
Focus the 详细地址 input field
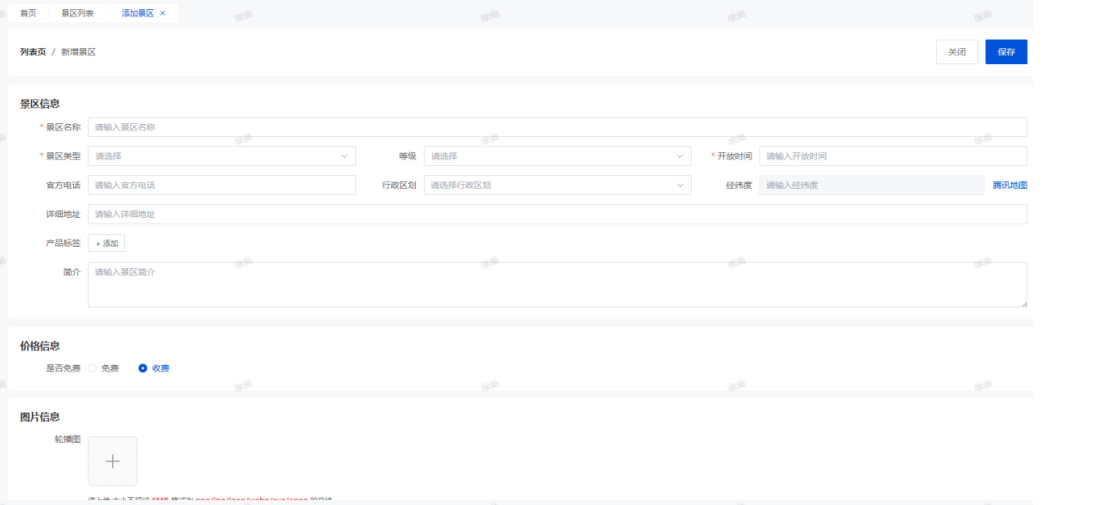click(557, 214)
